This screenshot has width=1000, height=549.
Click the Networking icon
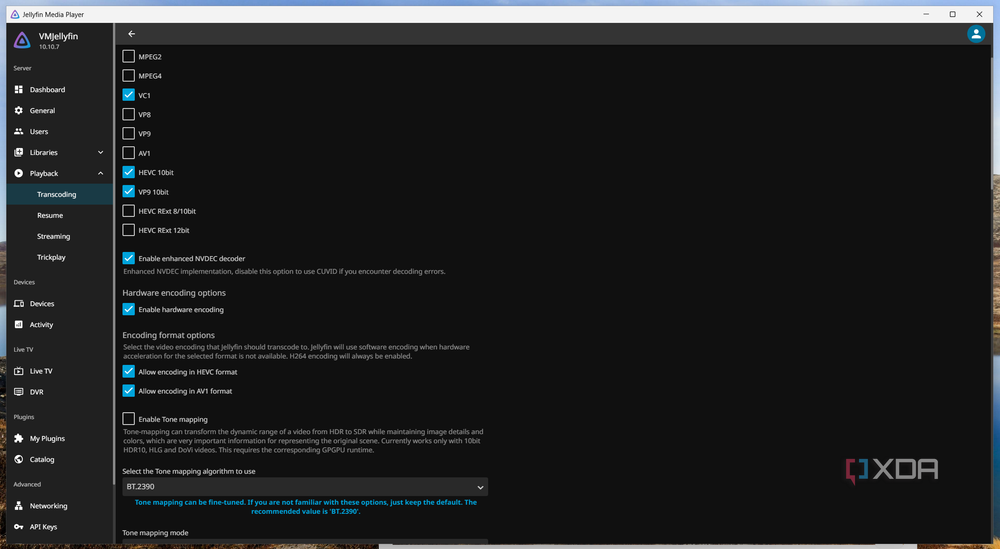18,506
